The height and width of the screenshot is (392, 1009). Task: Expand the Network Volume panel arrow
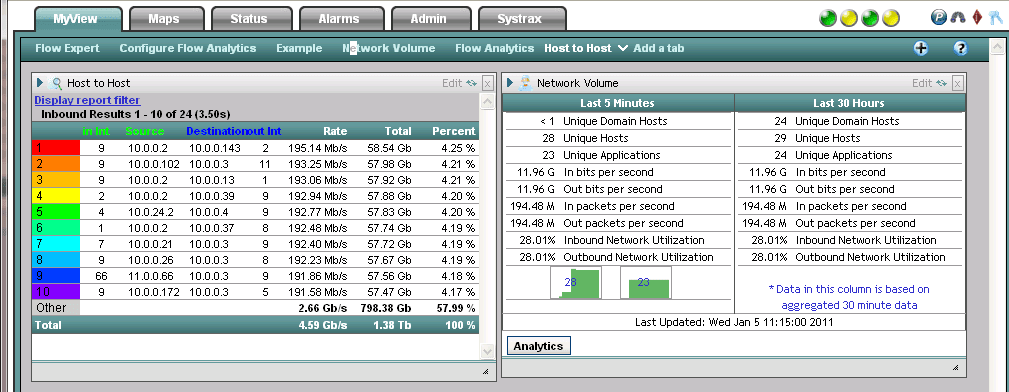(510, 82)
